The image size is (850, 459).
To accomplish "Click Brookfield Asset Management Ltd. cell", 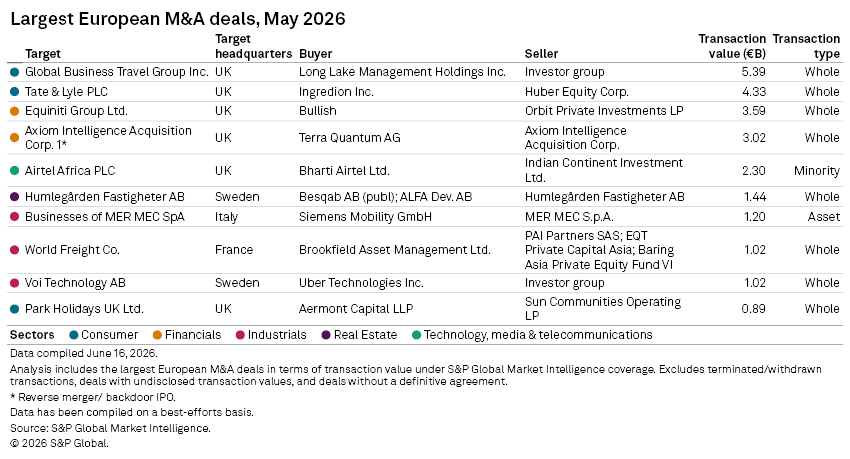I will [x=395, y=250].
